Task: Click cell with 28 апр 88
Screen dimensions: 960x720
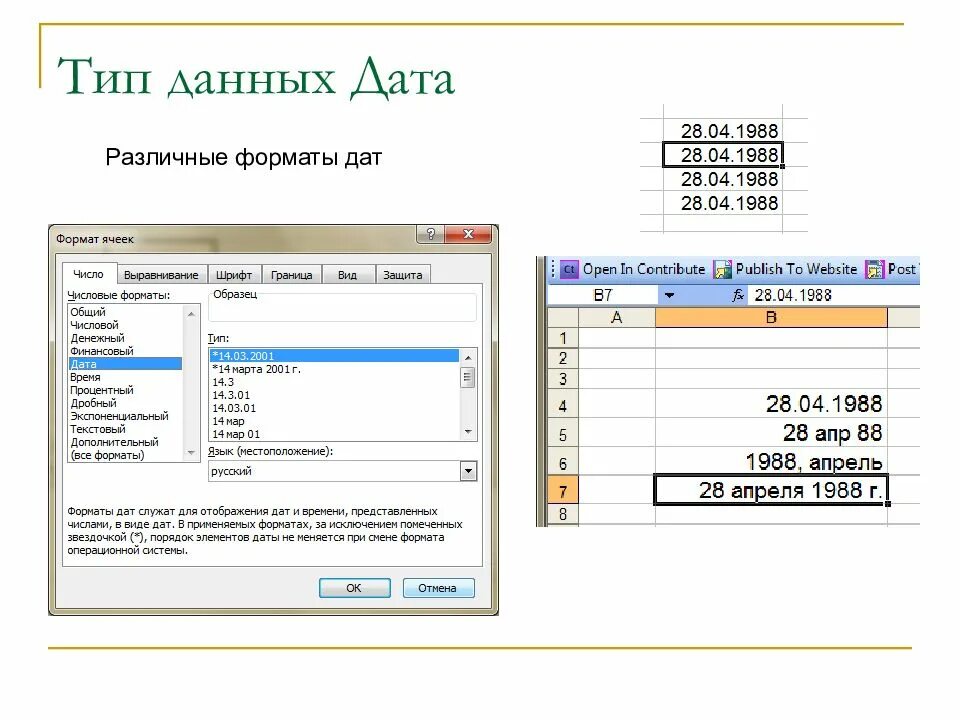Action: [771, 433]
